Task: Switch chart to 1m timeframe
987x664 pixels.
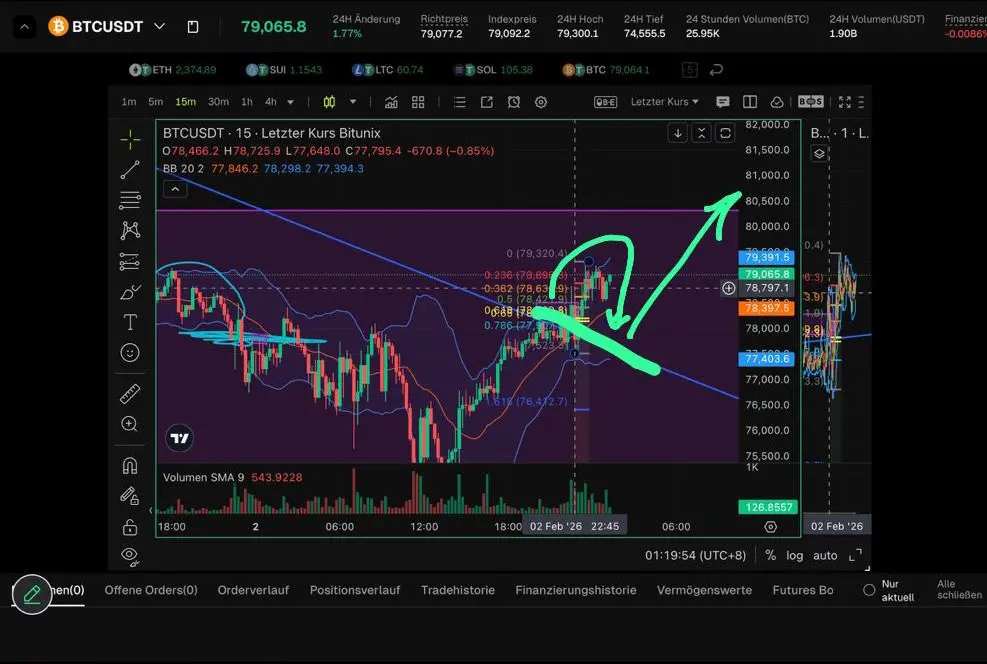Action: coord(129,102)
